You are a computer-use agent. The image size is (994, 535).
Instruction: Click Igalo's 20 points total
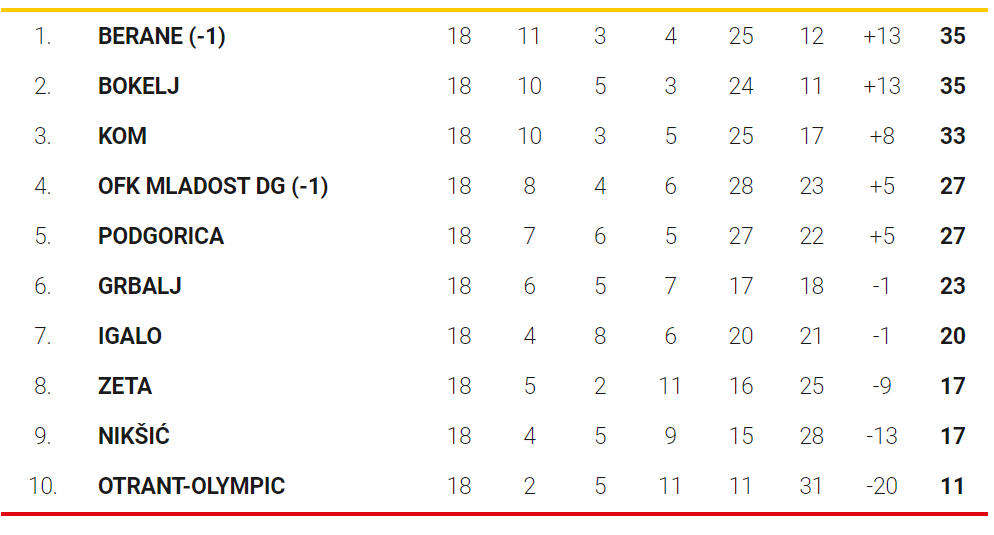(x=952, y=336)
